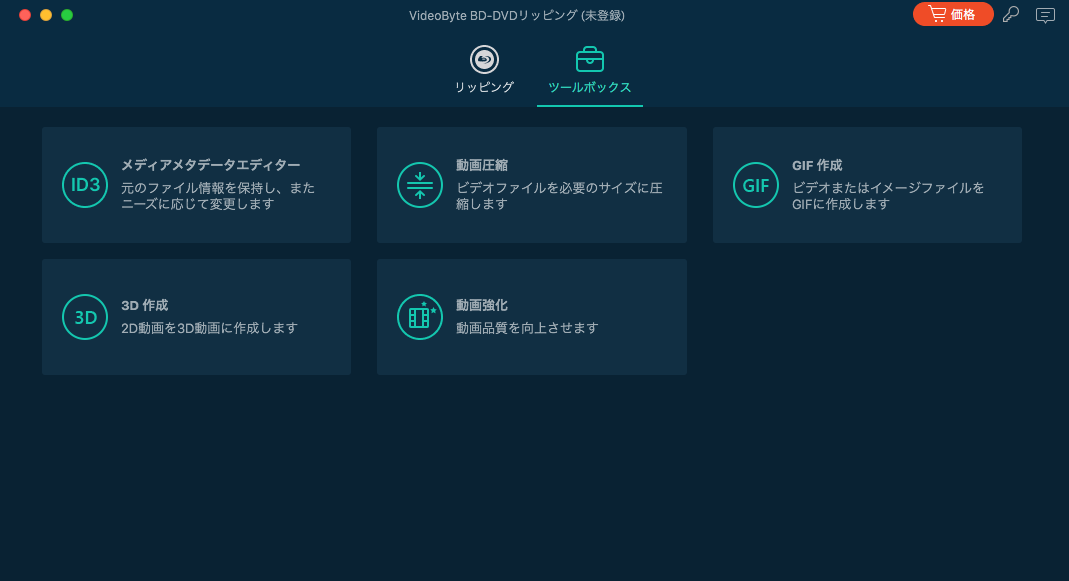Click the ID3 metadata editor icon

pyautogui.click(x=85, y=185)
